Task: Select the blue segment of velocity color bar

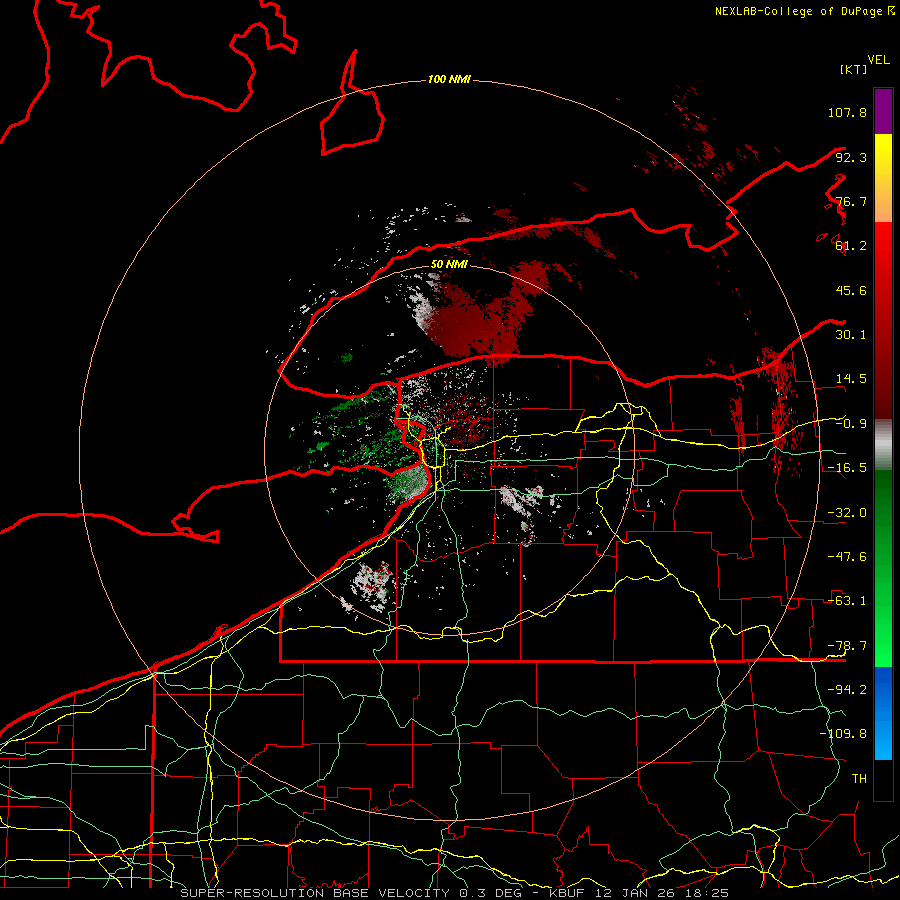Action: pyautogui.click(x=883, y=713)
